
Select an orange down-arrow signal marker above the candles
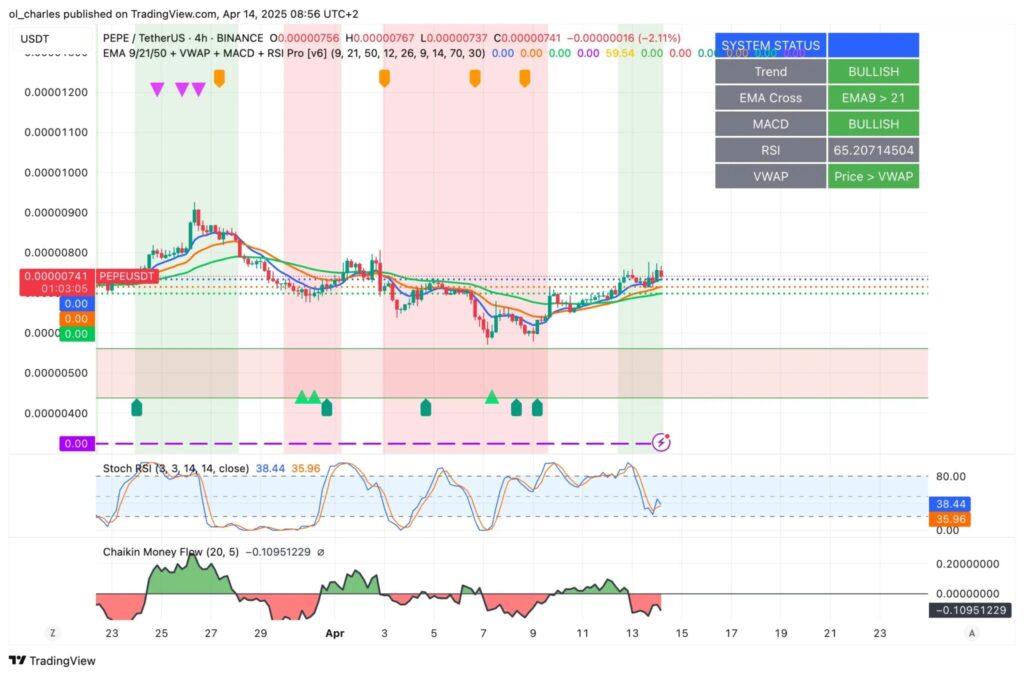220,76
